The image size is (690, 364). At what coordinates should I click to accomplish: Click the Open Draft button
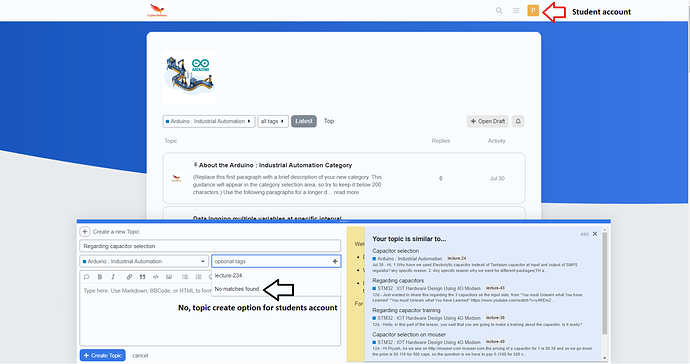[488, 121]
